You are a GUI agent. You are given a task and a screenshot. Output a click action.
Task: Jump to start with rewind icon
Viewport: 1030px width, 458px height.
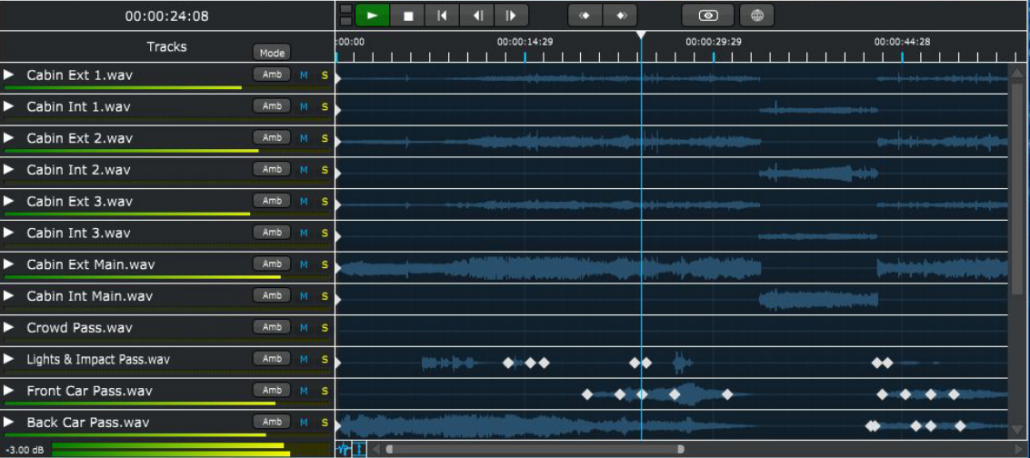point(441,15)
